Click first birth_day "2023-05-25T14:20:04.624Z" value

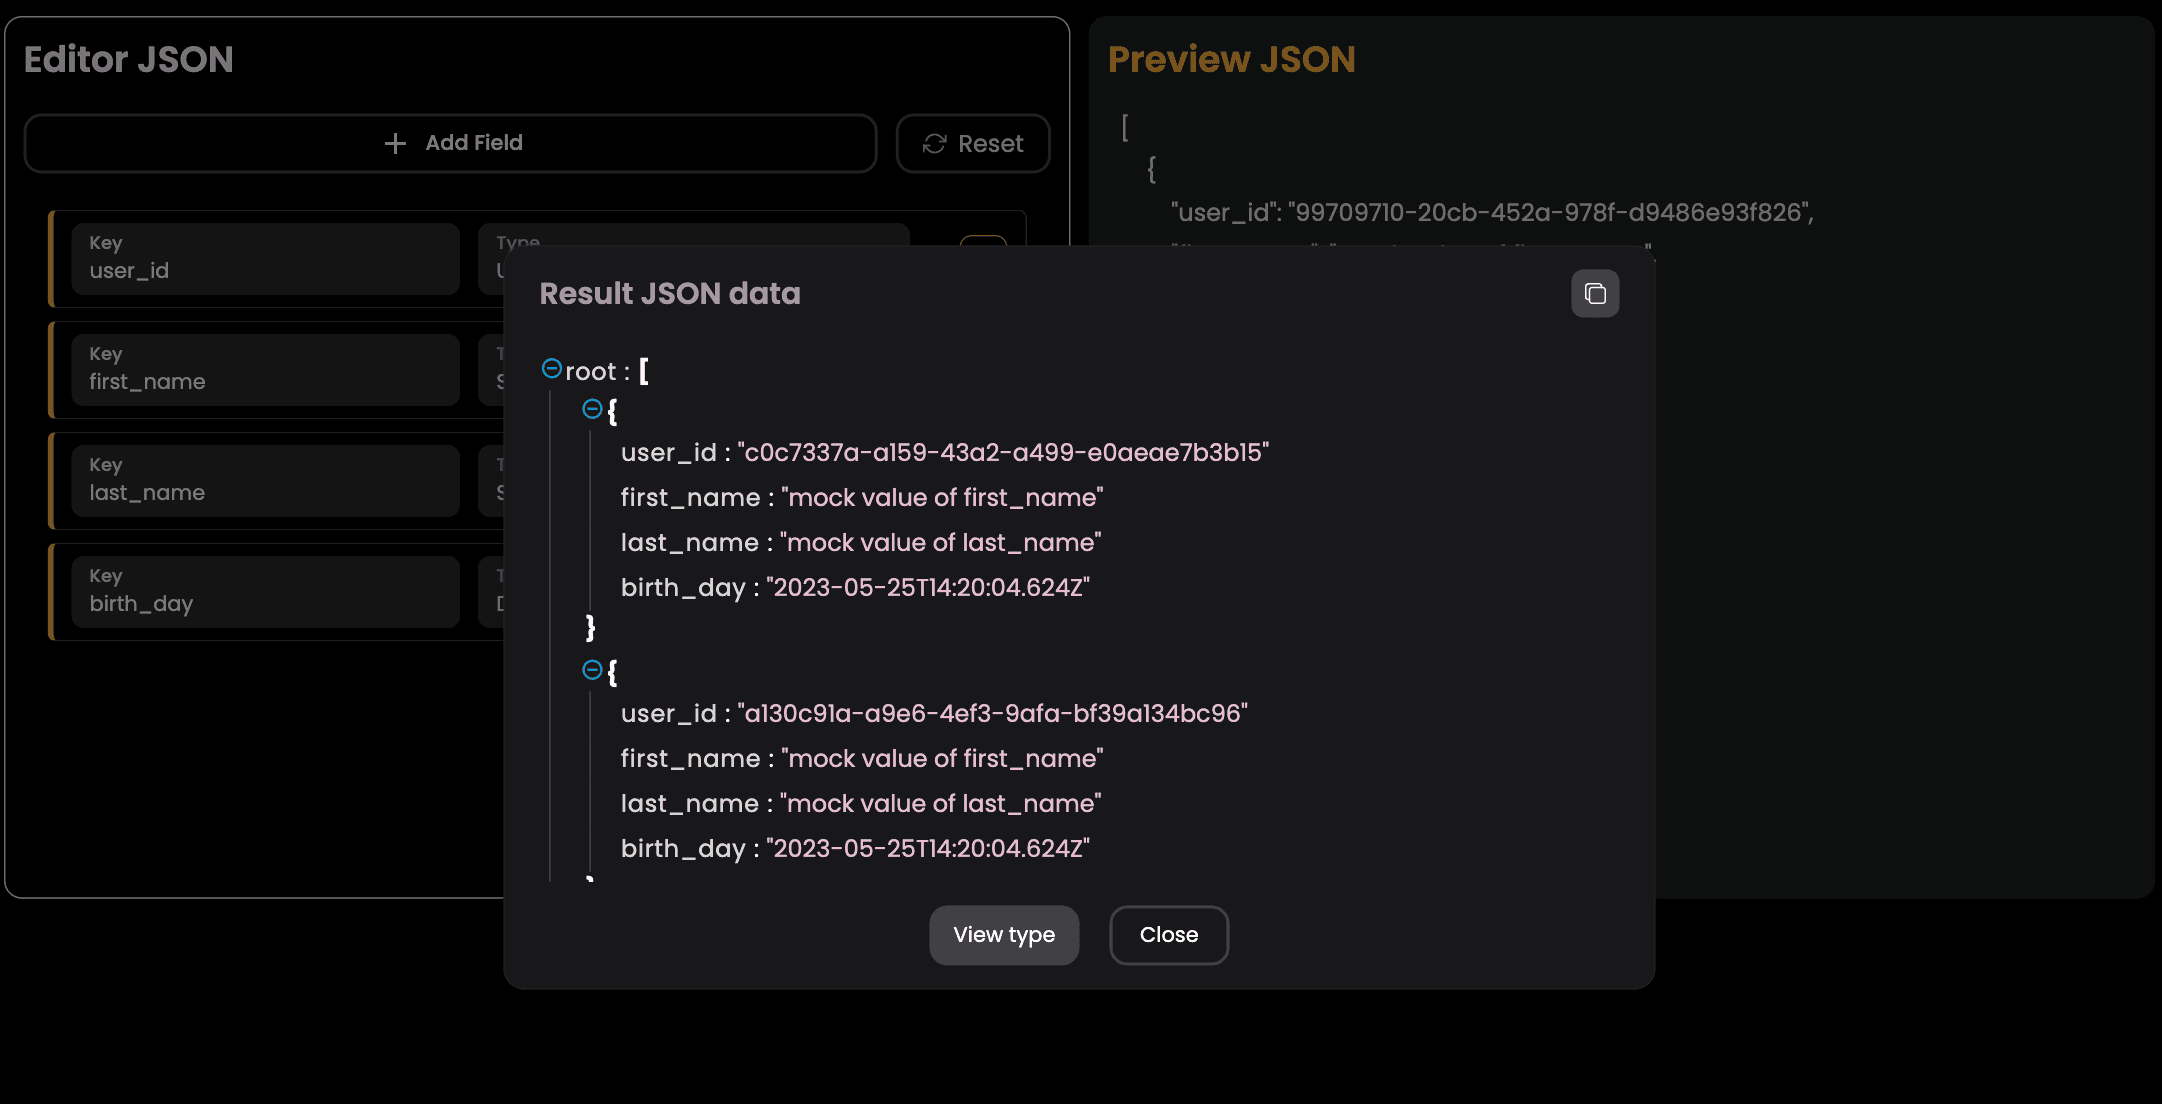coord(928,588)
